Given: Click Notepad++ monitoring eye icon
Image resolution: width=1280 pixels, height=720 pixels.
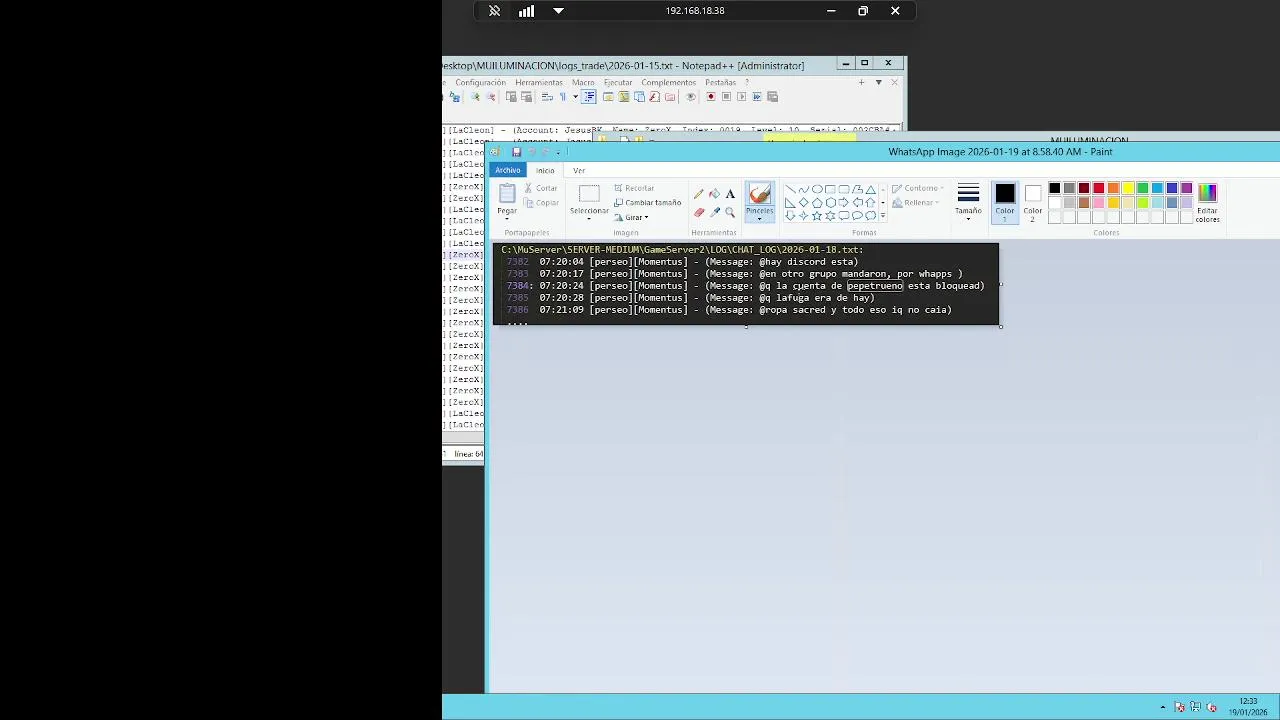Looking at the screenshot, I should pyautogui.click(x=690, y=97).
